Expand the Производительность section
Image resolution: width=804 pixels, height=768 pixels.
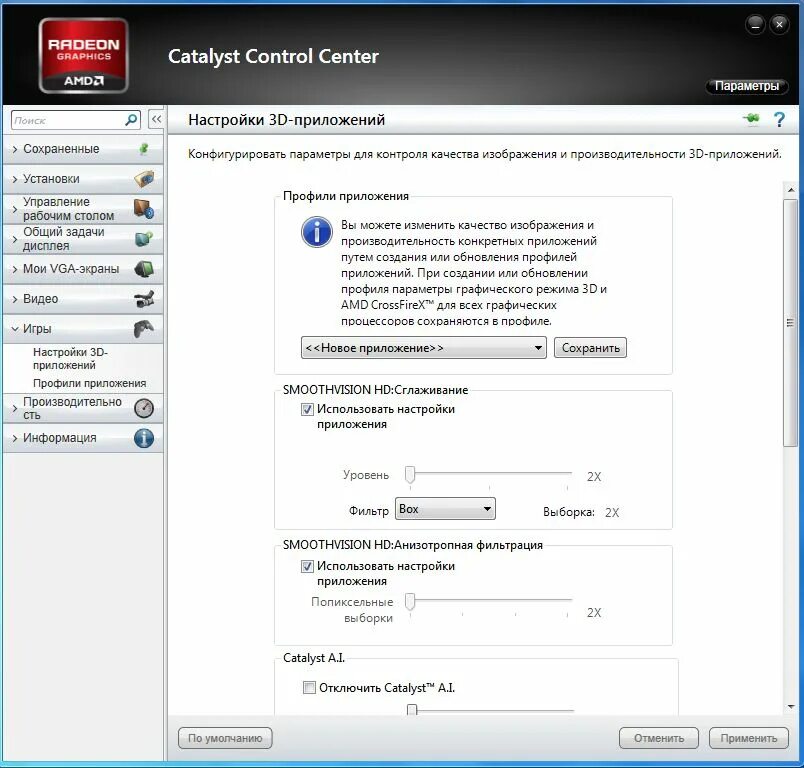[83, 408]
